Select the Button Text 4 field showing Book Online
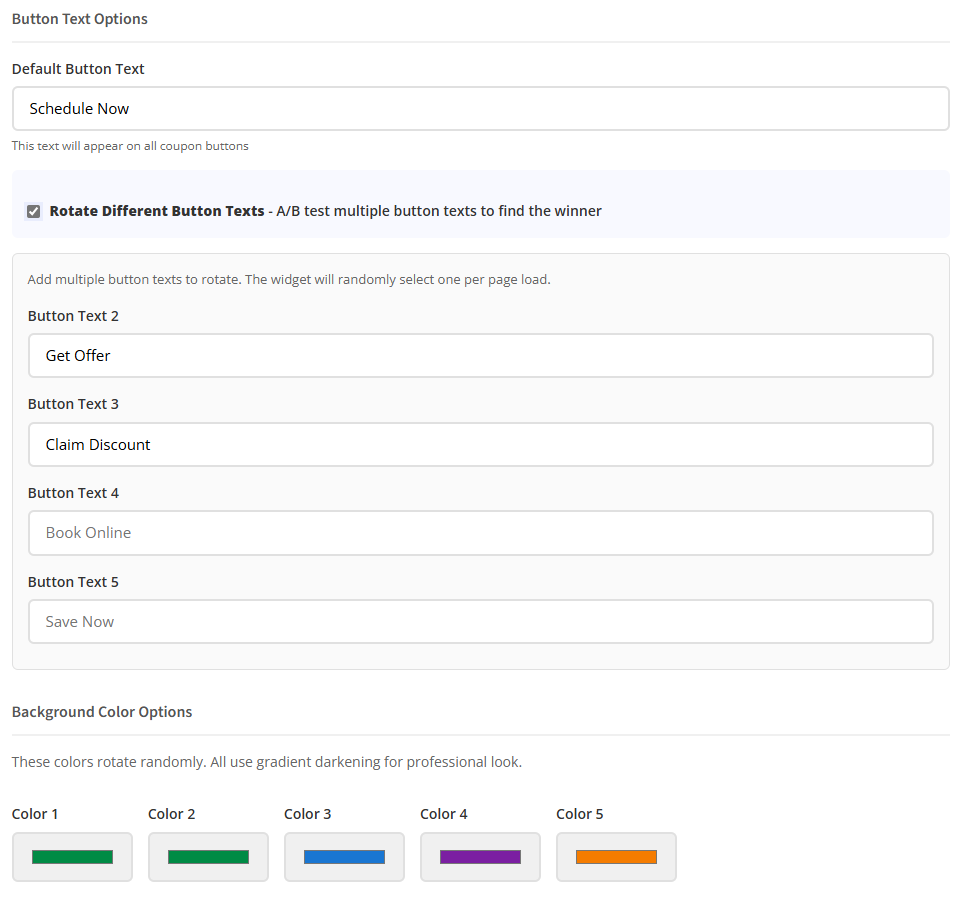The width and height of the screenshot is (965, 903). tap(480, 533)
